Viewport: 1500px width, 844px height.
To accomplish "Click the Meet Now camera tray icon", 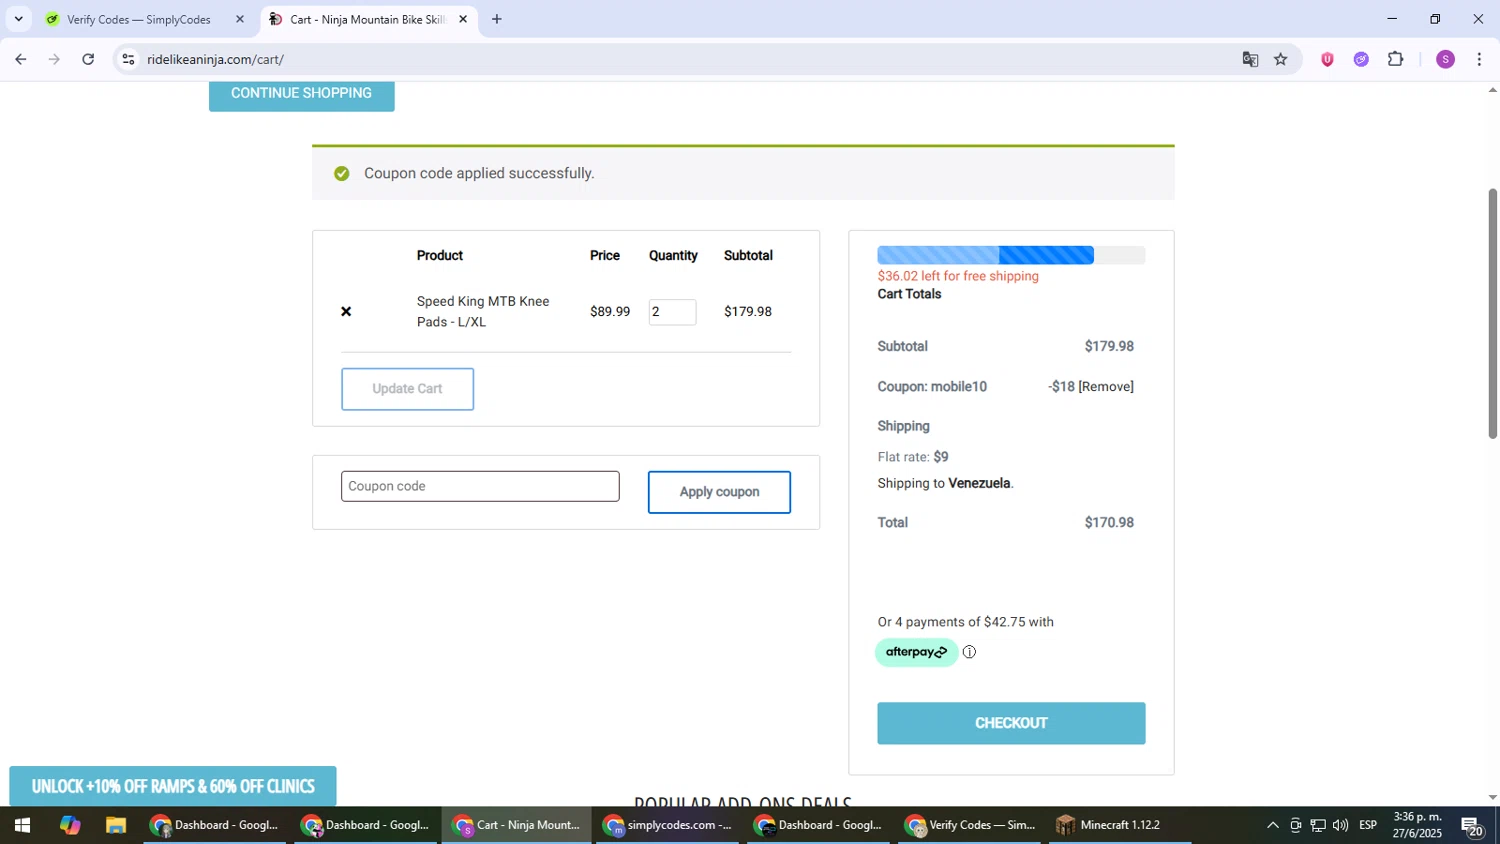I will (x=1295, y=826).
